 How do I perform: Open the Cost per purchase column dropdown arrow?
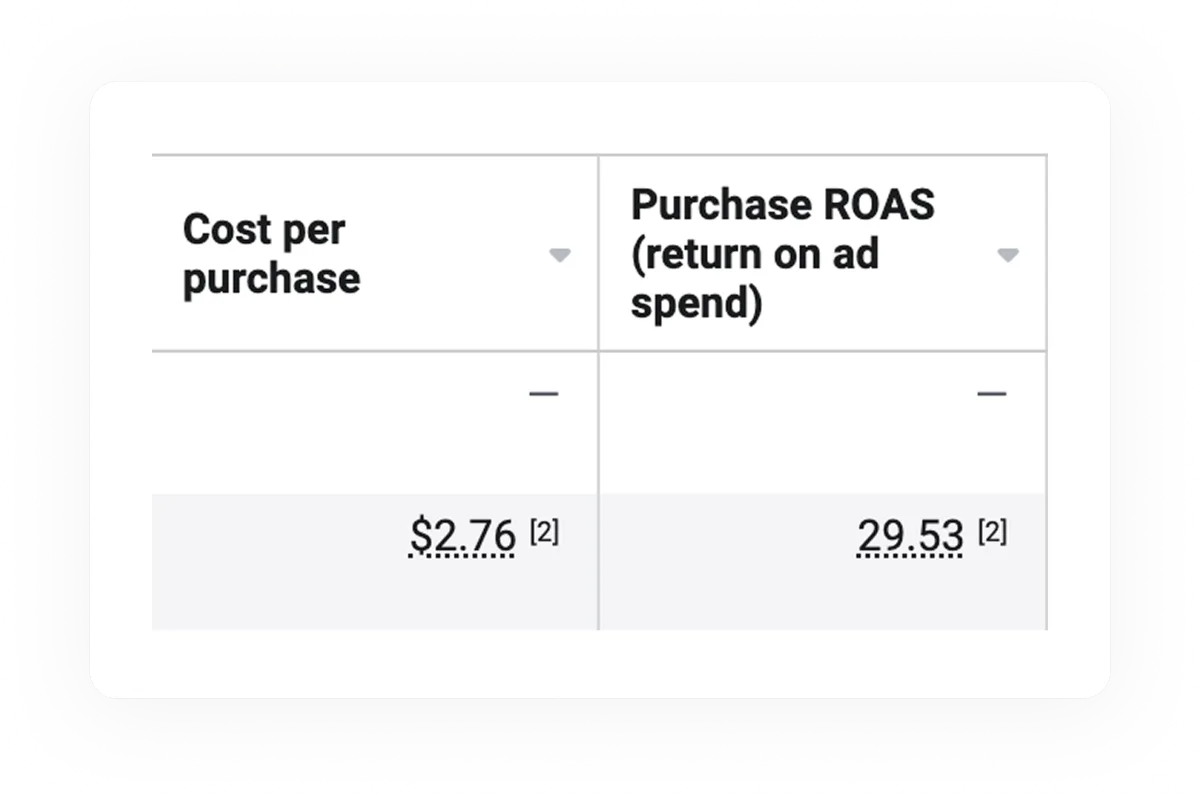560,255
